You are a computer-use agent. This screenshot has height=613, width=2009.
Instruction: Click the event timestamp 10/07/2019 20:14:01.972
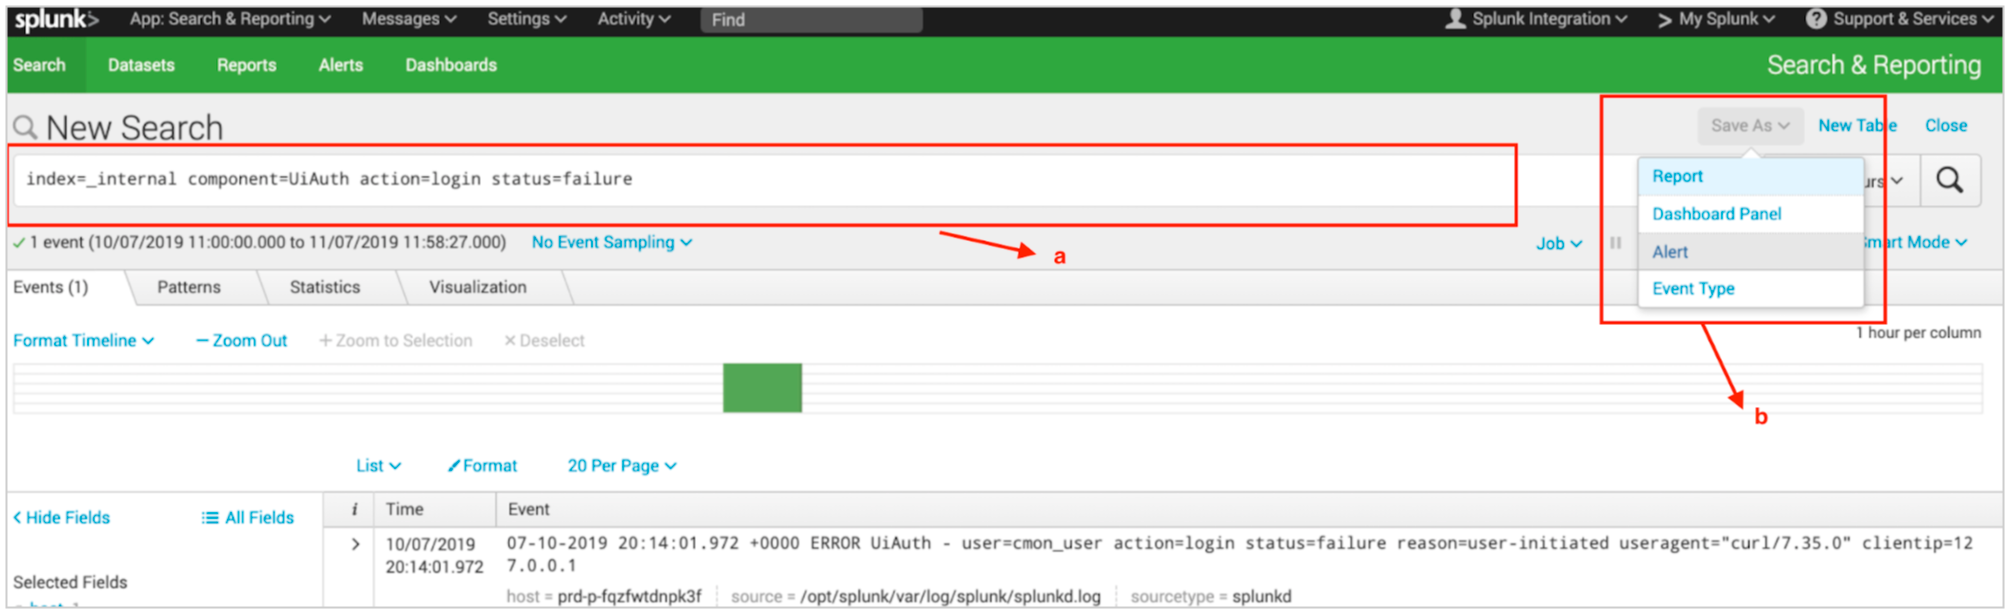point(435,556)
